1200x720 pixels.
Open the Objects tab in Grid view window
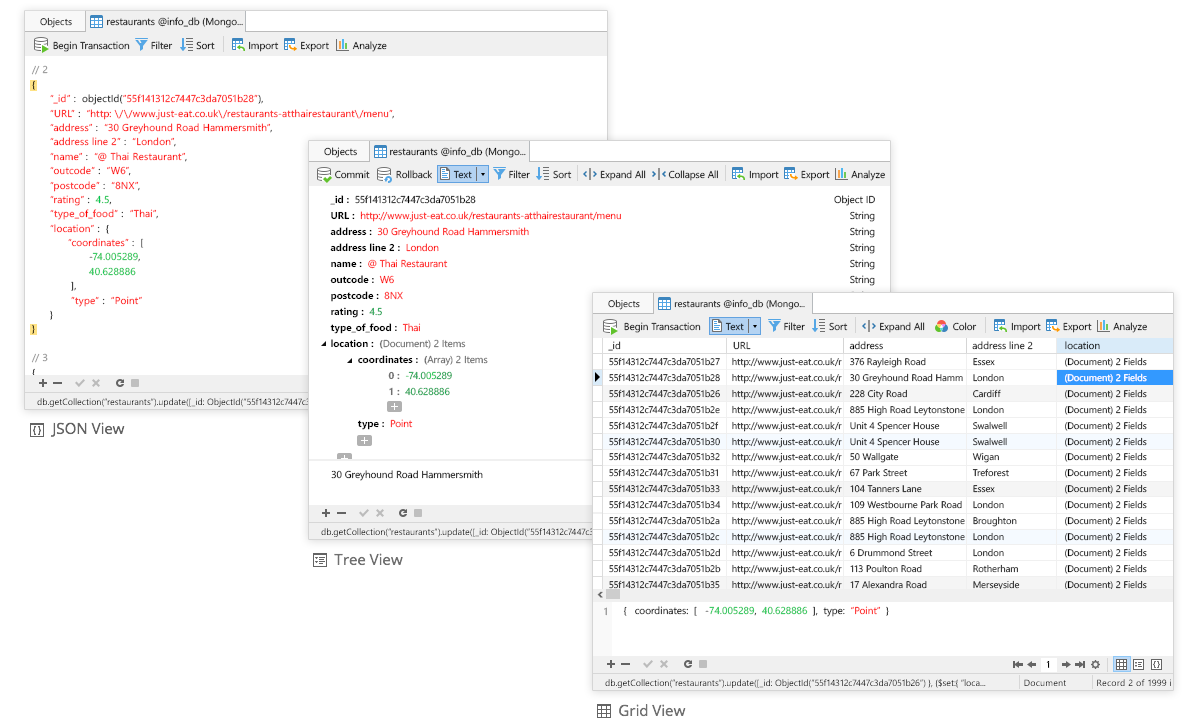[623, 303]
